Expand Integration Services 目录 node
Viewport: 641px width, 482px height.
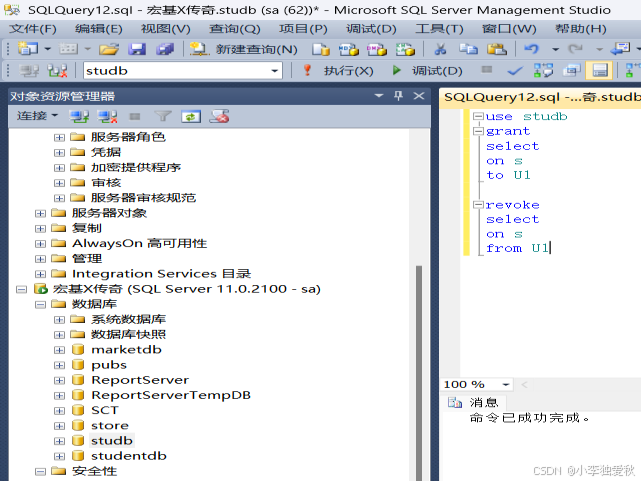pyautogui.click(x=40, y=274)
